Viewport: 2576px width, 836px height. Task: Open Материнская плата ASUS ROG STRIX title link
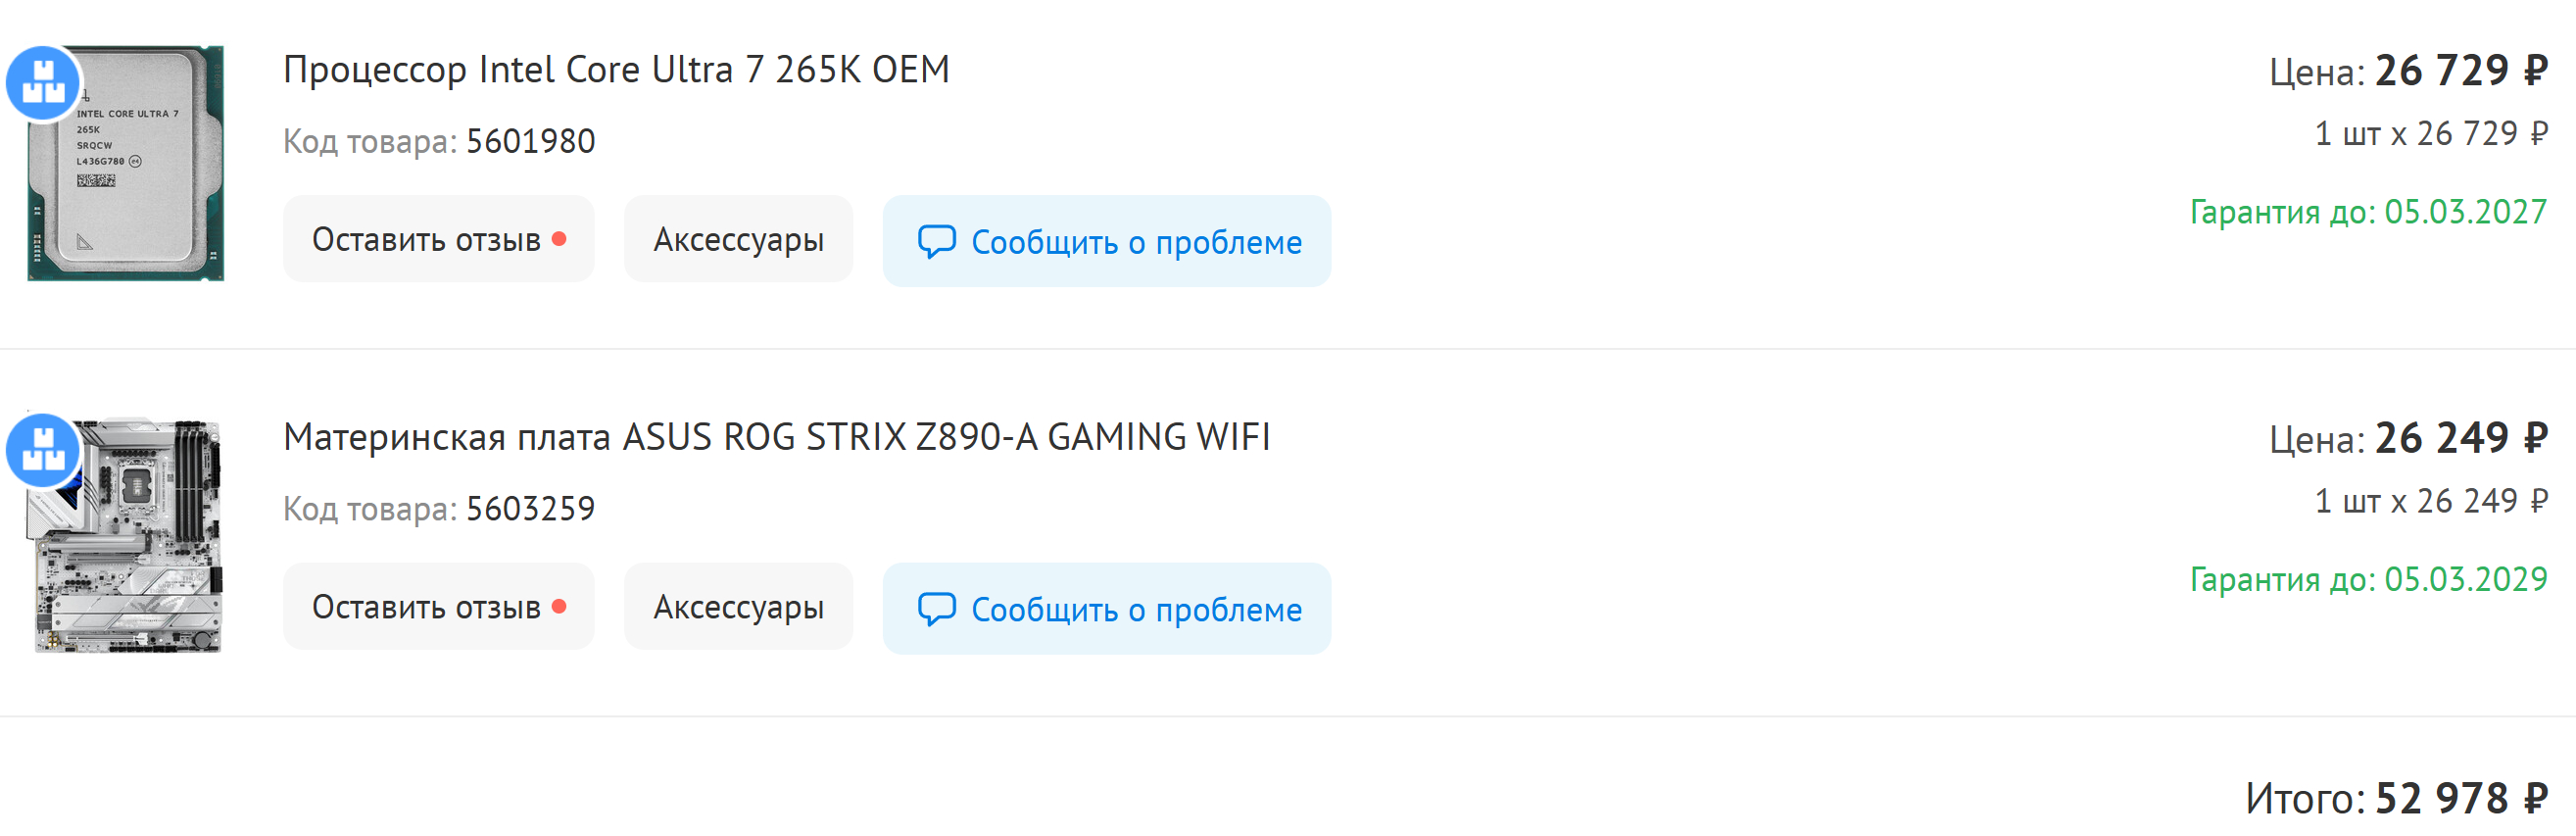point(777,437)
